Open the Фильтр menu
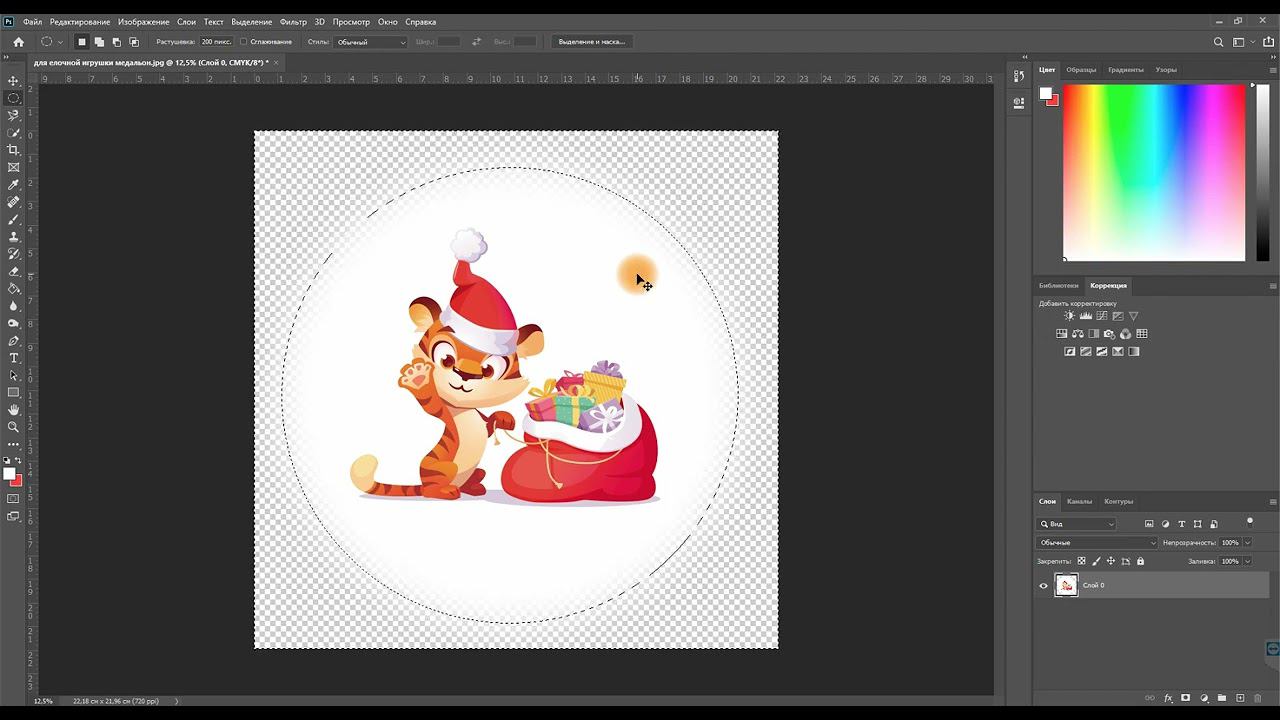This screenshot has height=720, width=1280. [x=294, y=22]
